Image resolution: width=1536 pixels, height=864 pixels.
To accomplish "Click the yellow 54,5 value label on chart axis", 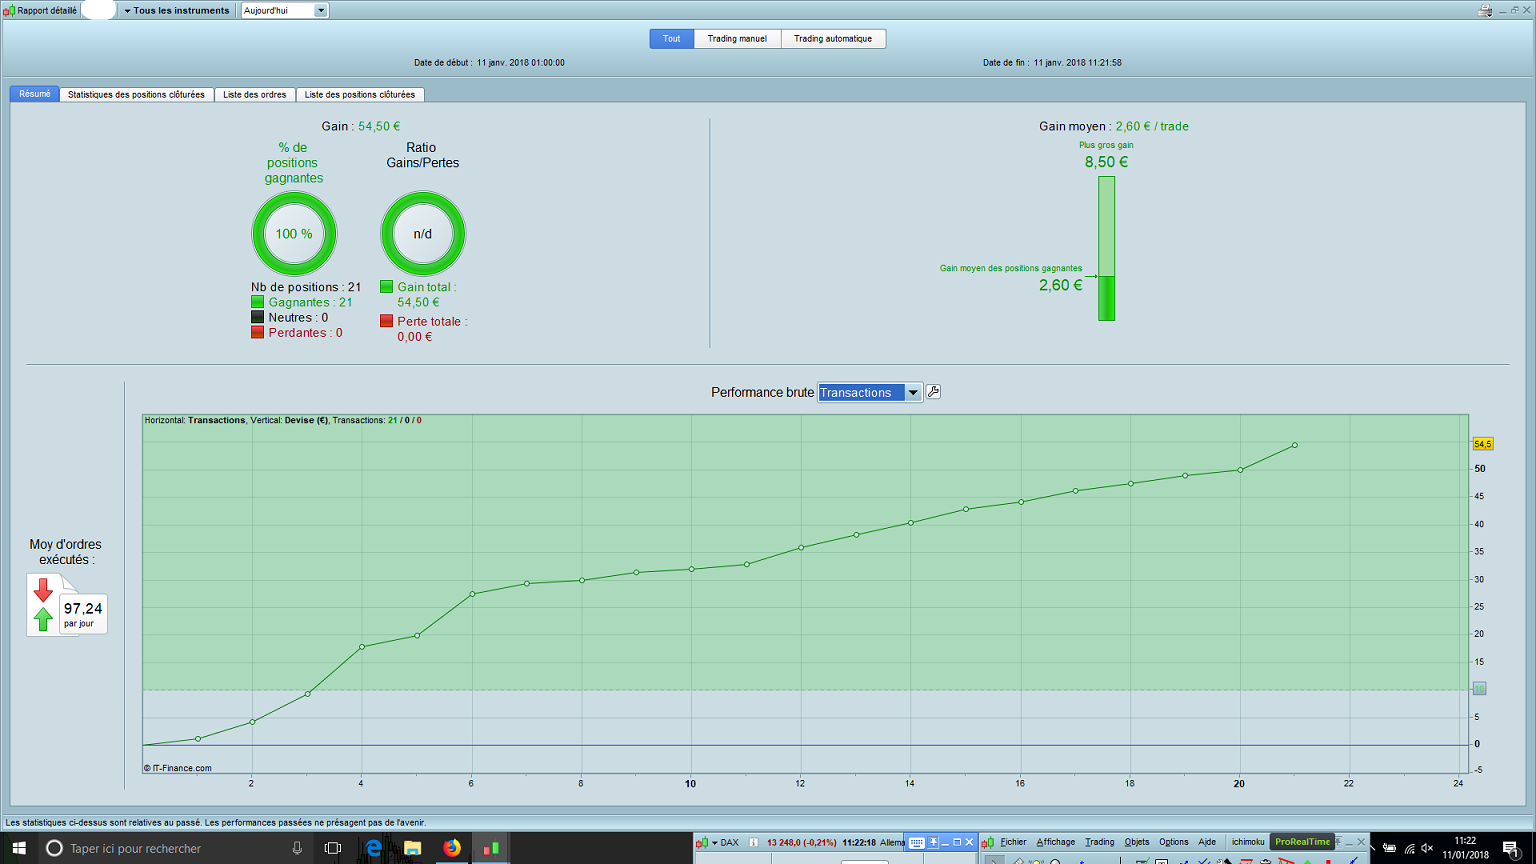I will click(x=1483, y=444).
